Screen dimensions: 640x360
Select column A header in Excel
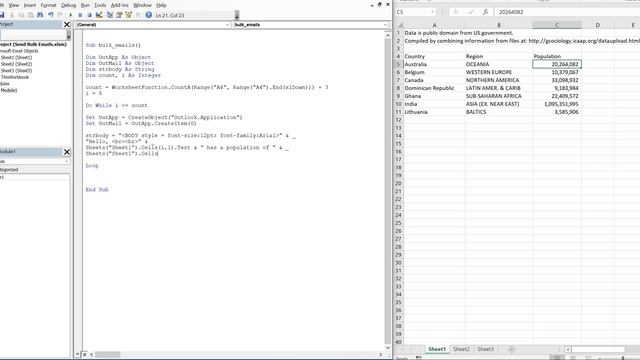tap(434, 25)
